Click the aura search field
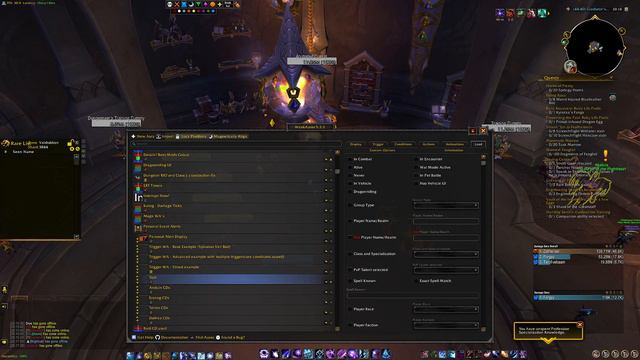Viewport: 640px width, 360px height. tap(236, 144)
